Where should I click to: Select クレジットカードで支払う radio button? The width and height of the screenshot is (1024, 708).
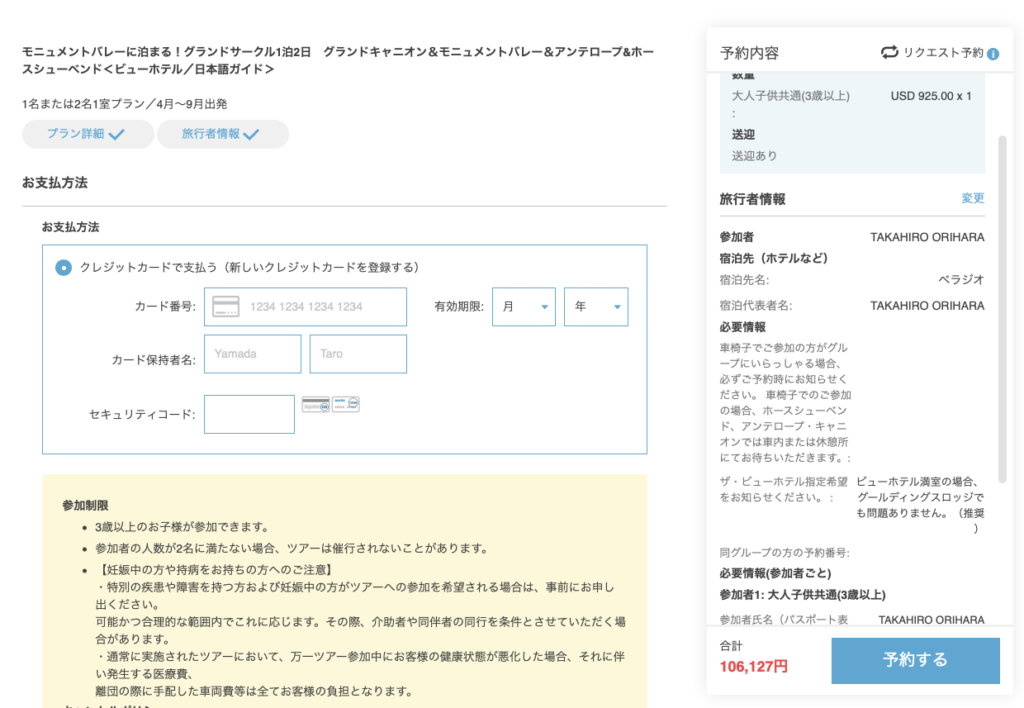pos(63,268)
